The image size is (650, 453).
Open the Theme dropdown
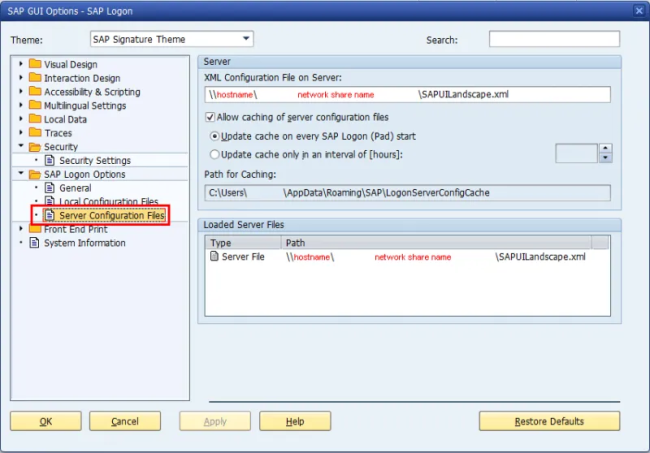coord(246,39)
